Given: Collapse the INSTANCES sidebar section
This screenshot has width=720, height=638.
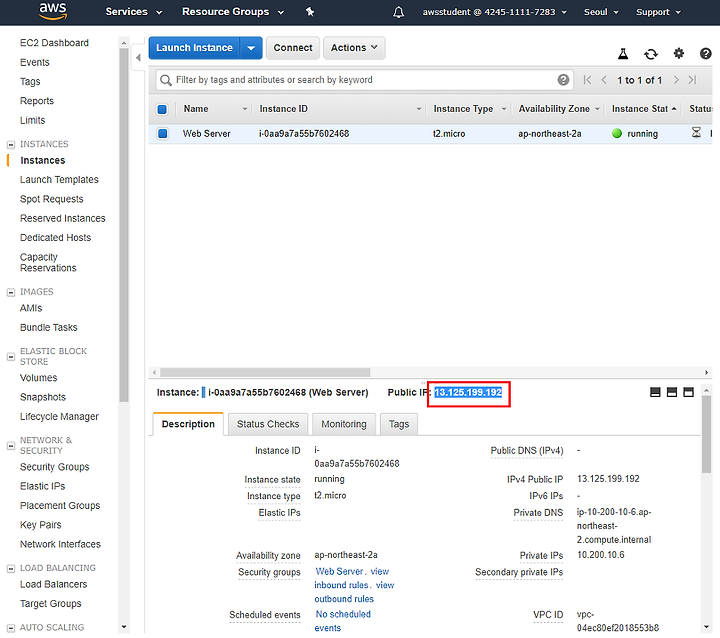Looking at the screenshot, I should coord(11,145).
